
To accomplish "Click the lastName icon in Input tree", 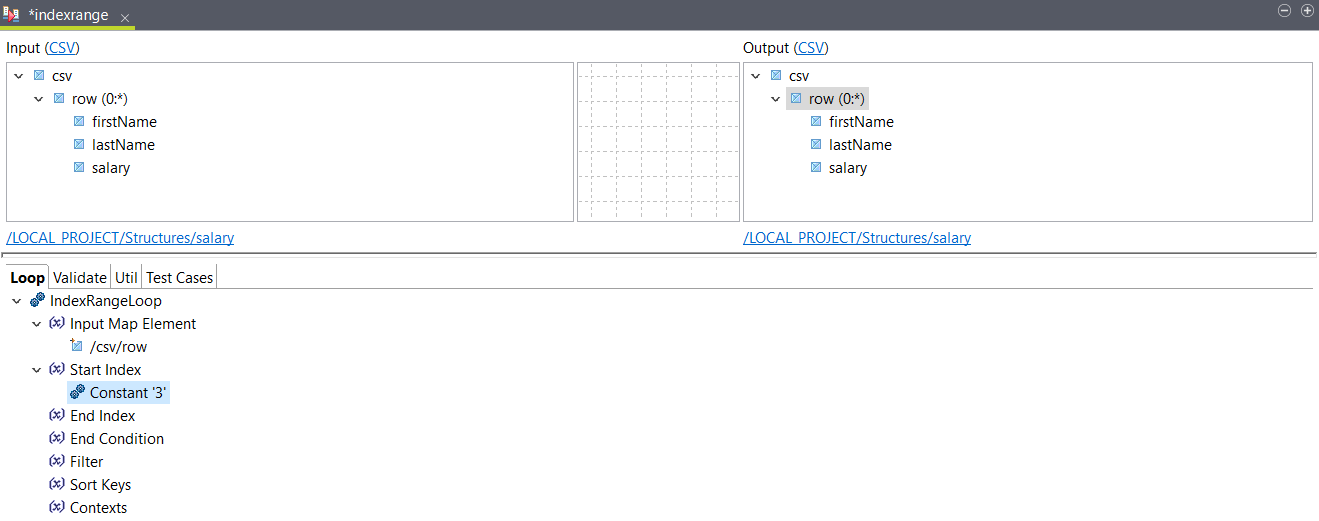I will [79, 144].
